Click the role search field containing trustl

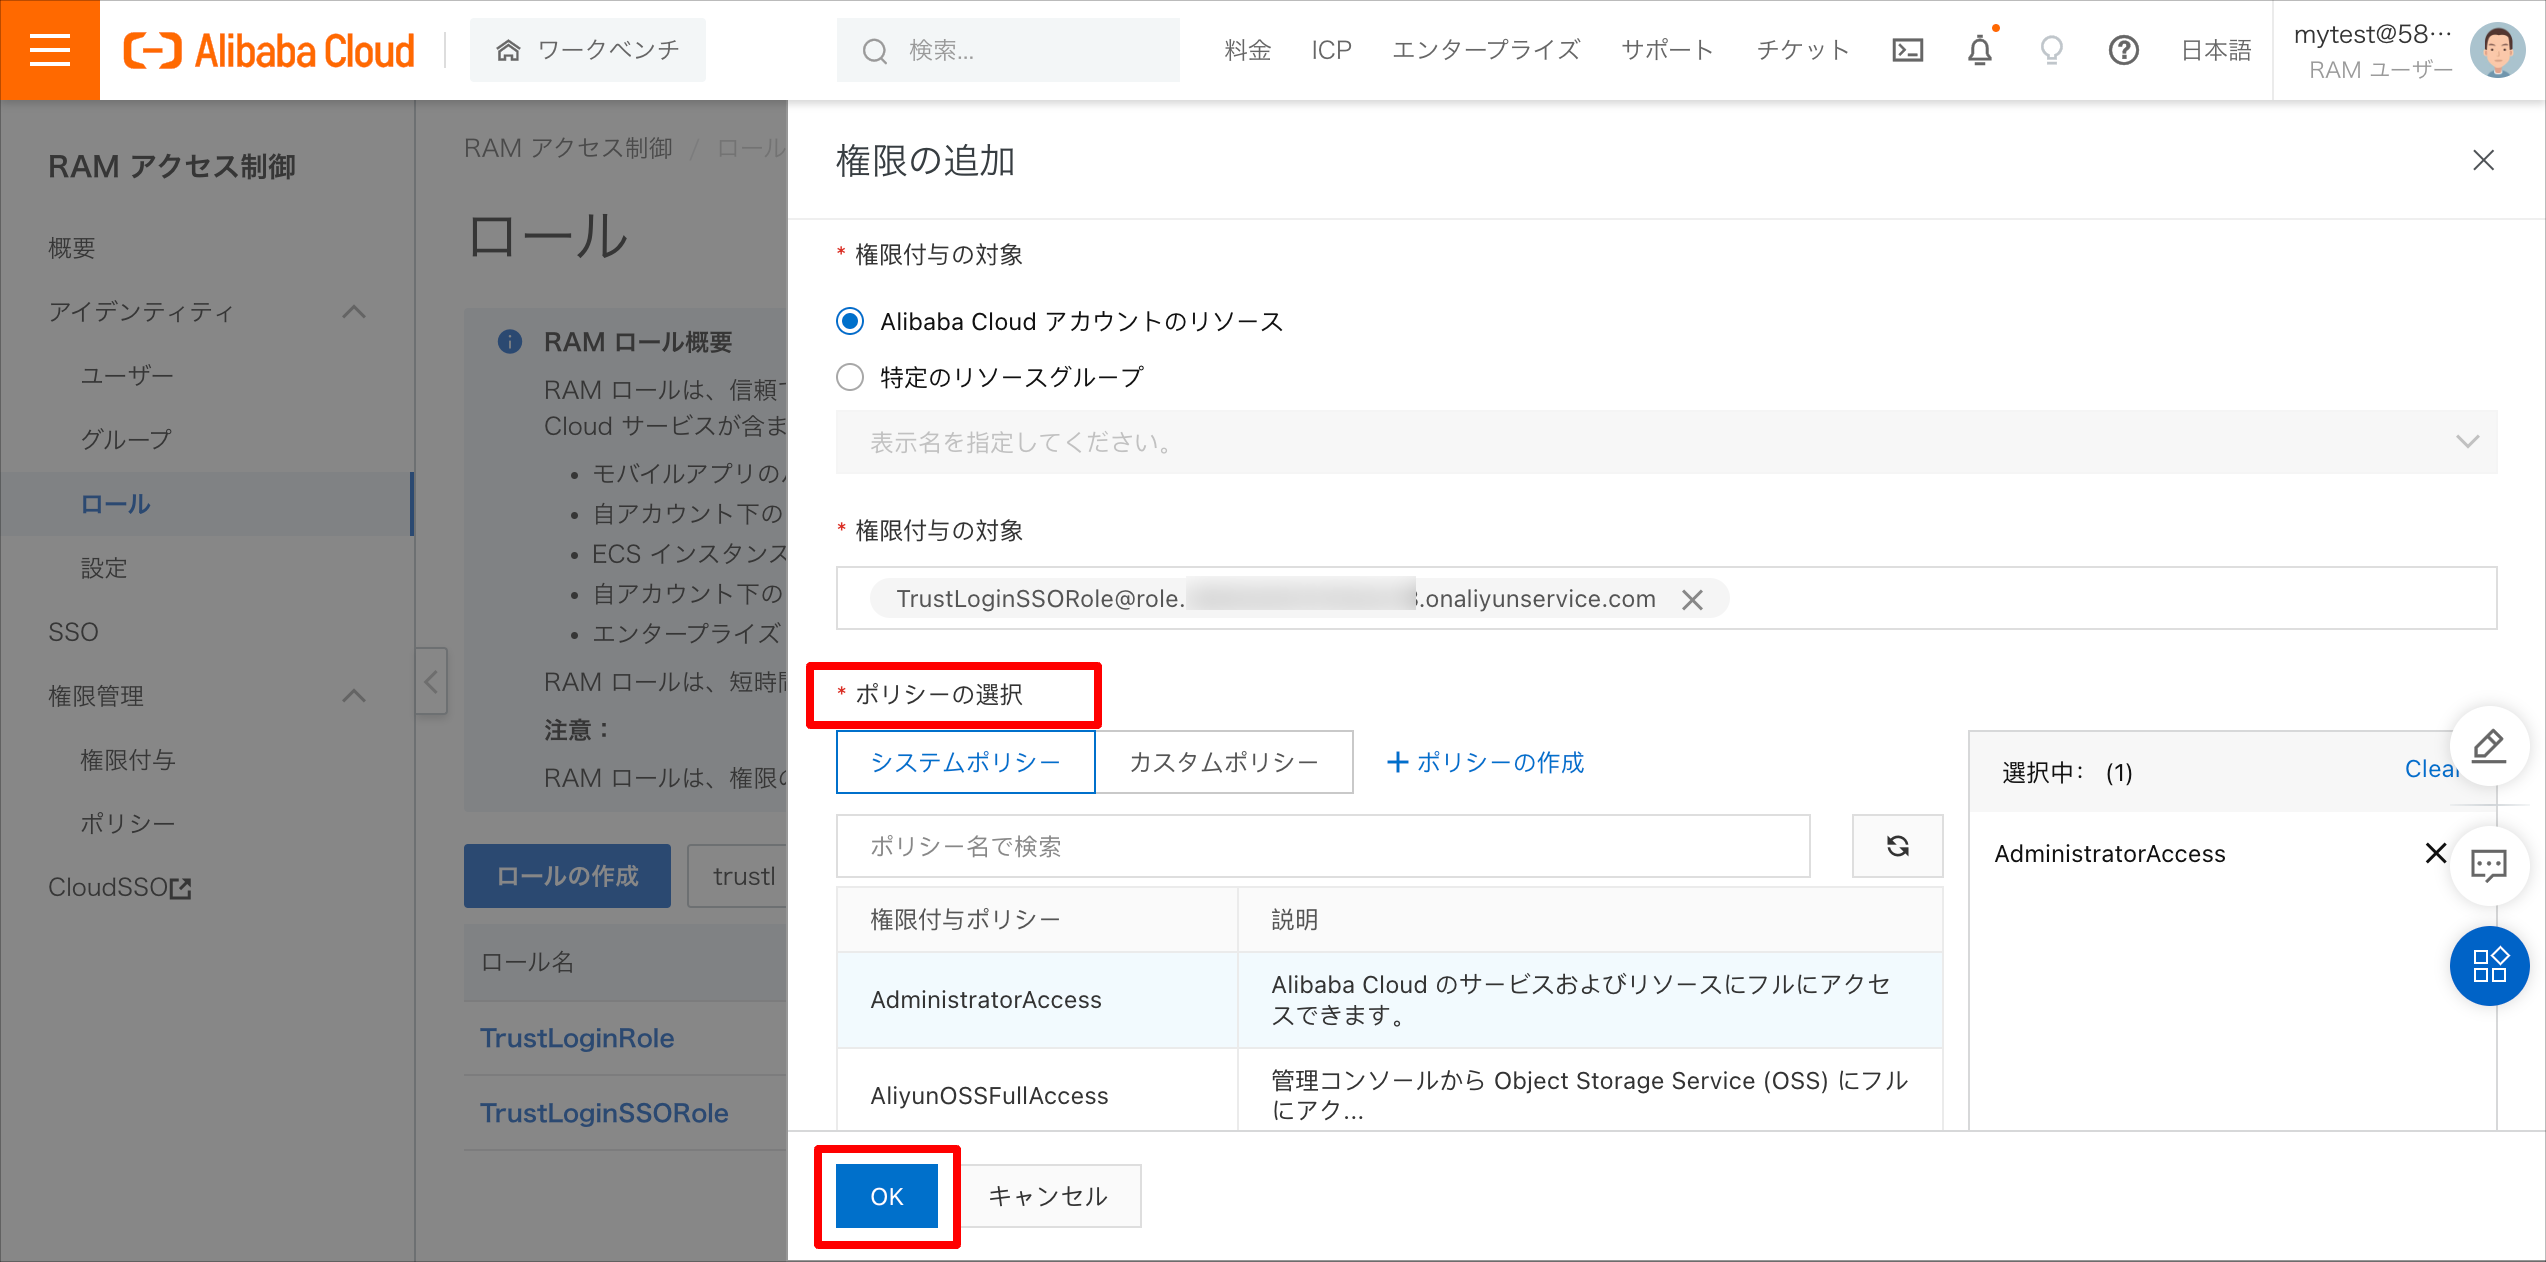[x=738, y=876]
